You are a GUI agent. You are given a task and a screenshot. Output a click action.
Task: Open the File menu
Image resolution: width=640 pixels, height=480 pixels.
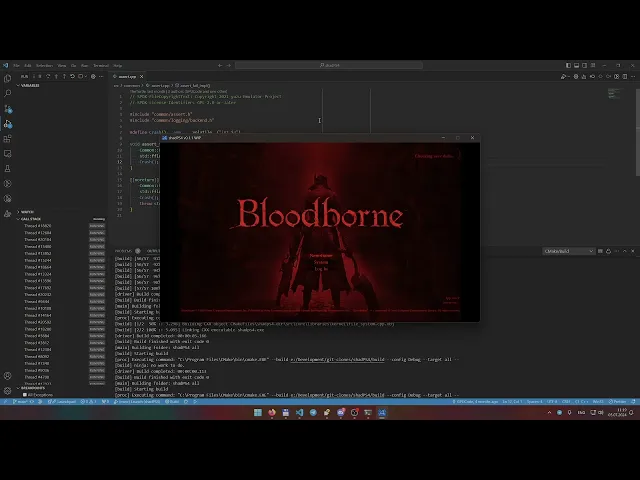pyautogui.click(x=16, y=65)
